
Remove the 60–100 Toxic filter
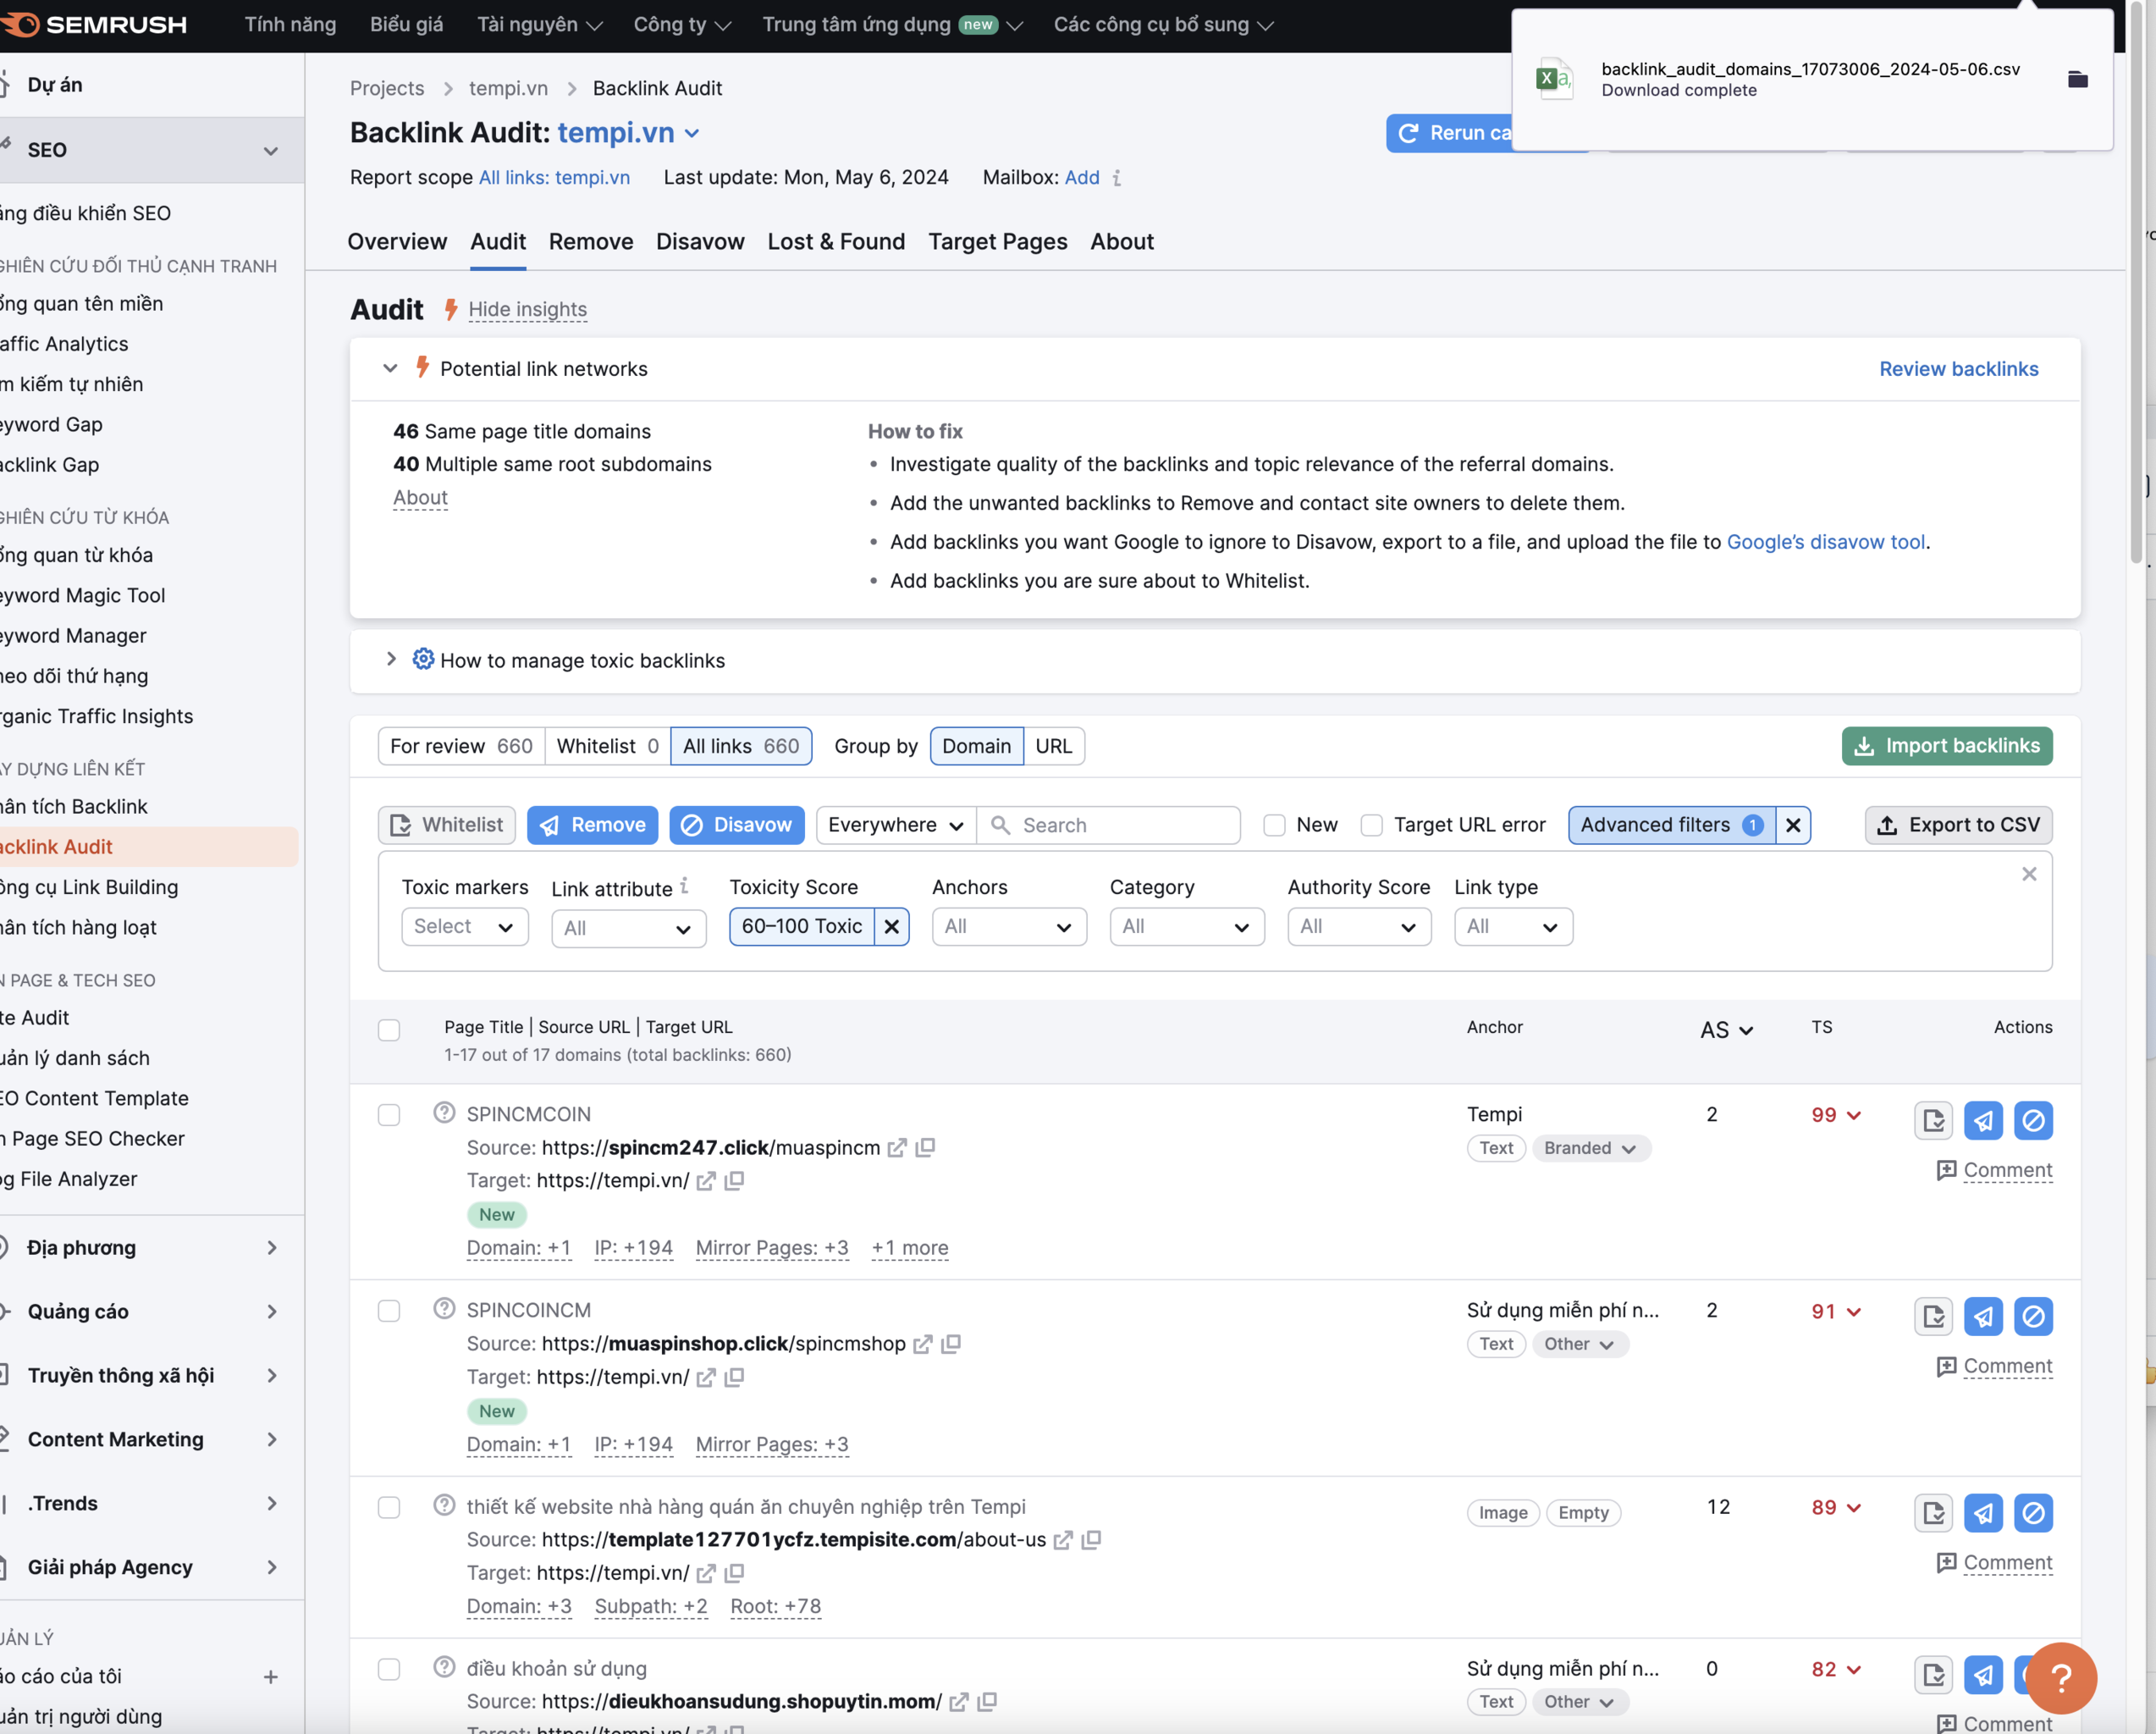click(891, 927)
